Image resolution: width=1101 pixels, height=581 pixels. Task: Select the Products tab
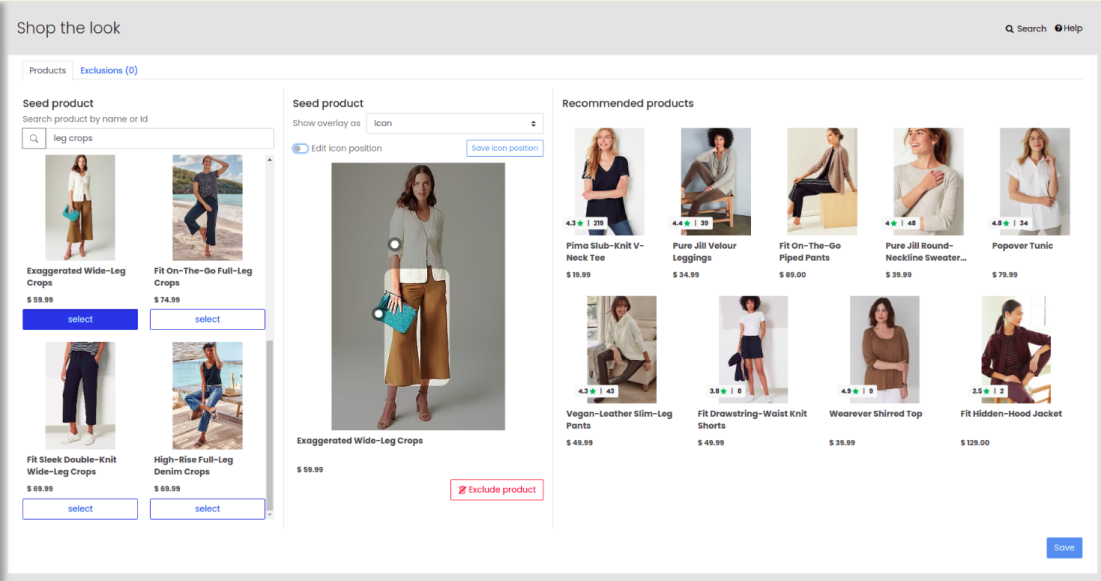pyautogui.click(x=47, y=71)
